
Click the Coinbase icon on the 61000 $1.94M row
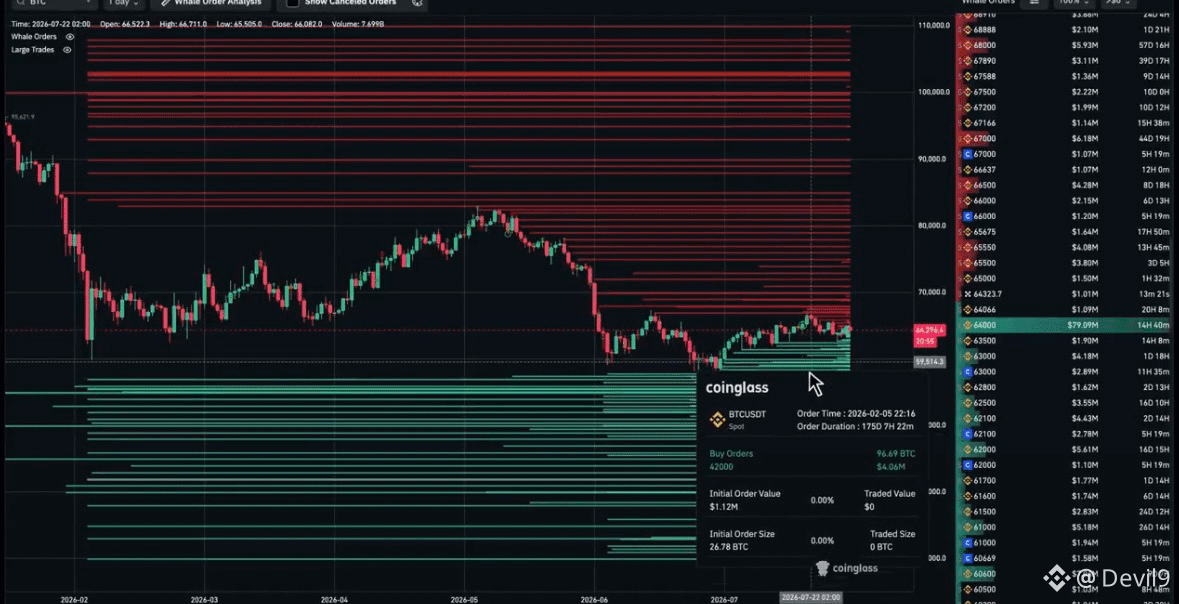(x=968, y=542)
